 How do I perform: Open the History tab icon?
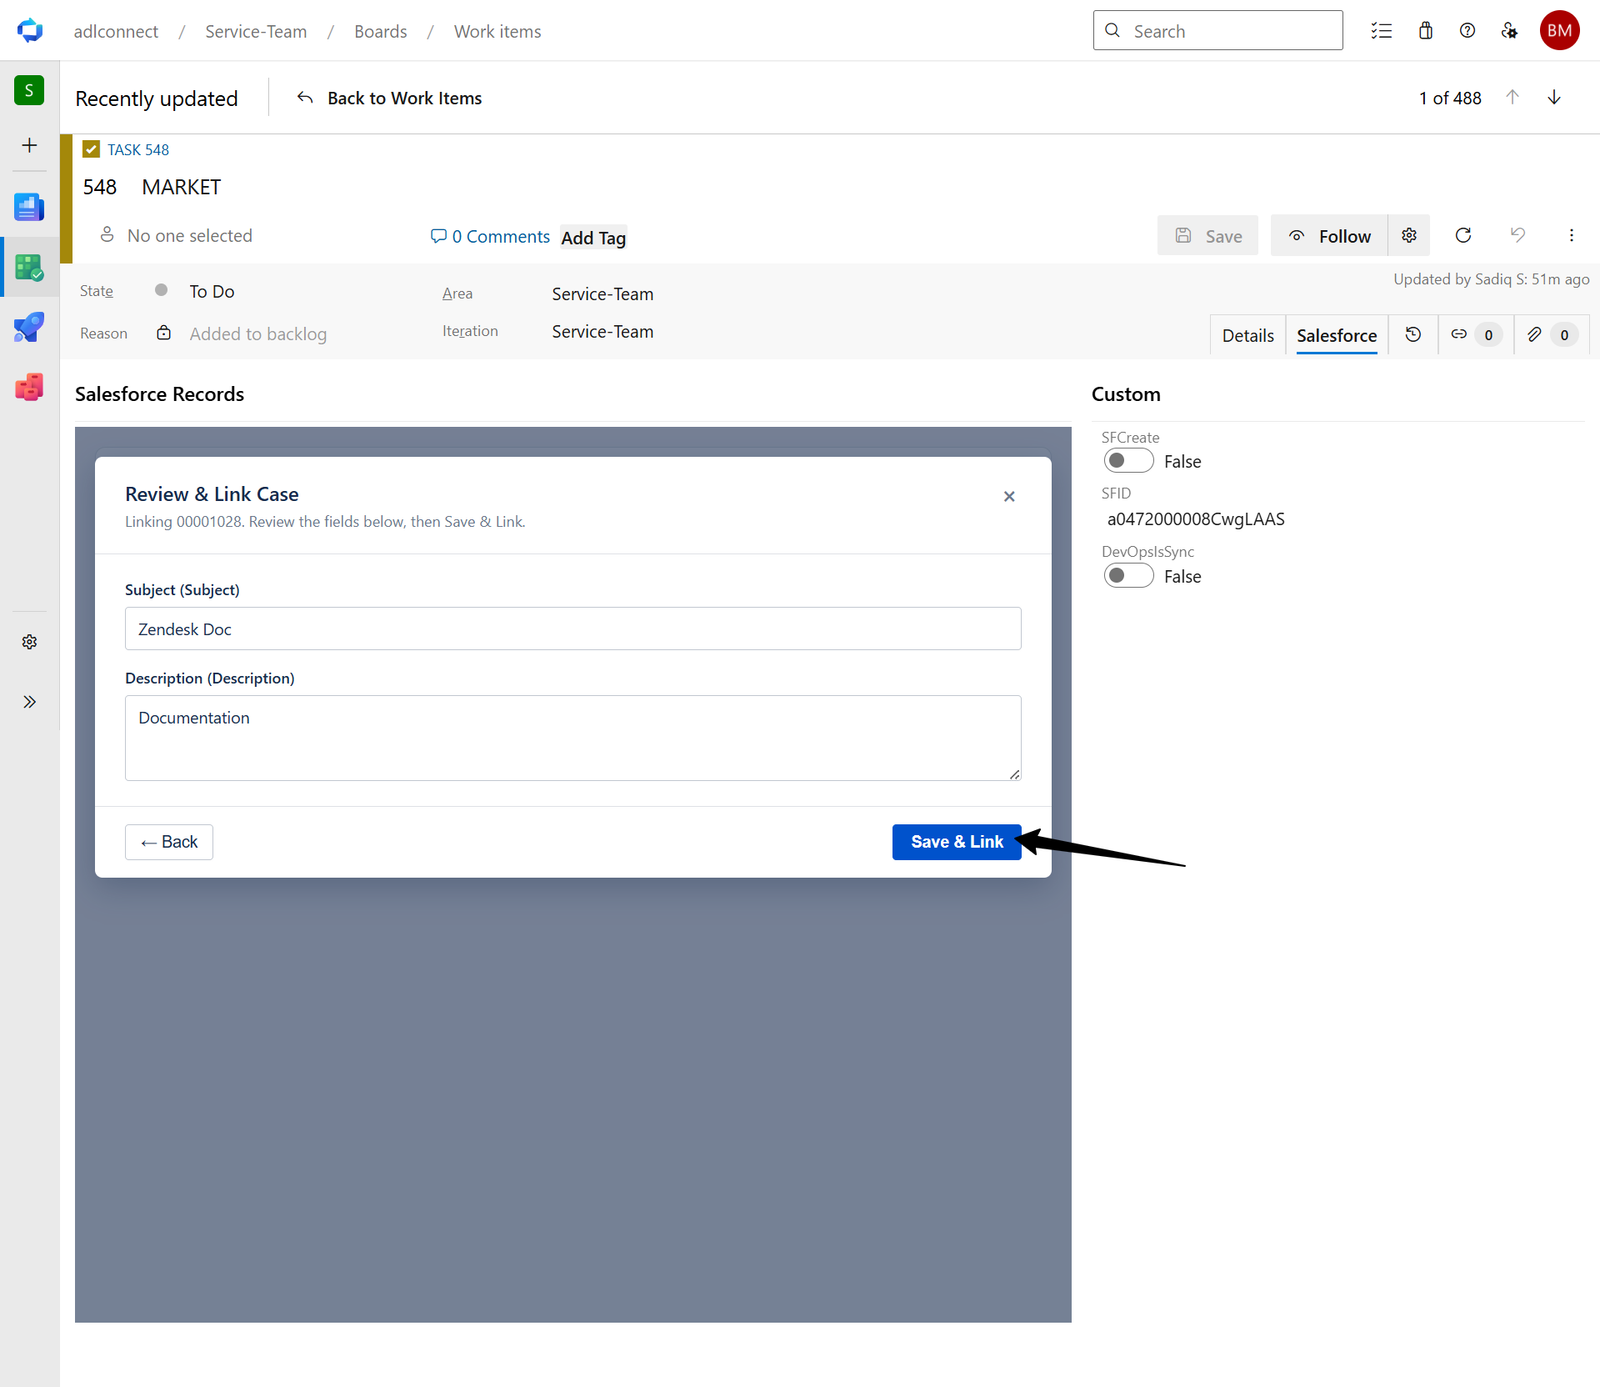click(1413, 335)
